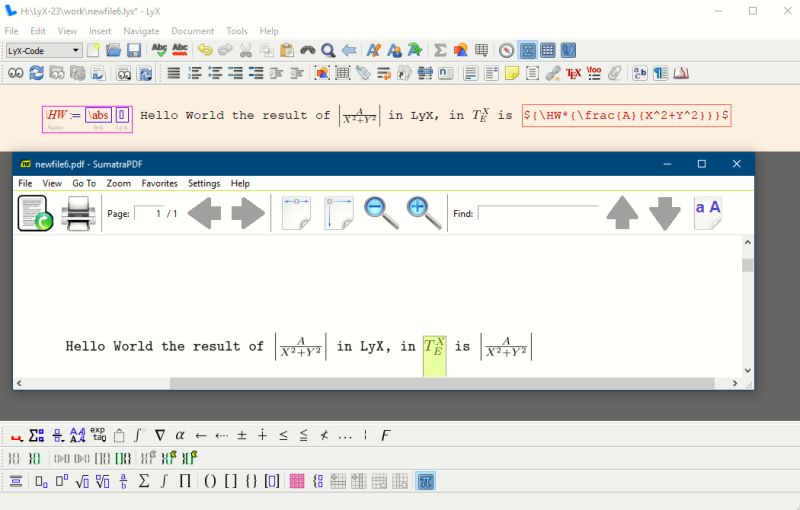Screen dimensions: 800x510
Task: Open the Insert menu in LyX
Action: click(x=100, y=31)
